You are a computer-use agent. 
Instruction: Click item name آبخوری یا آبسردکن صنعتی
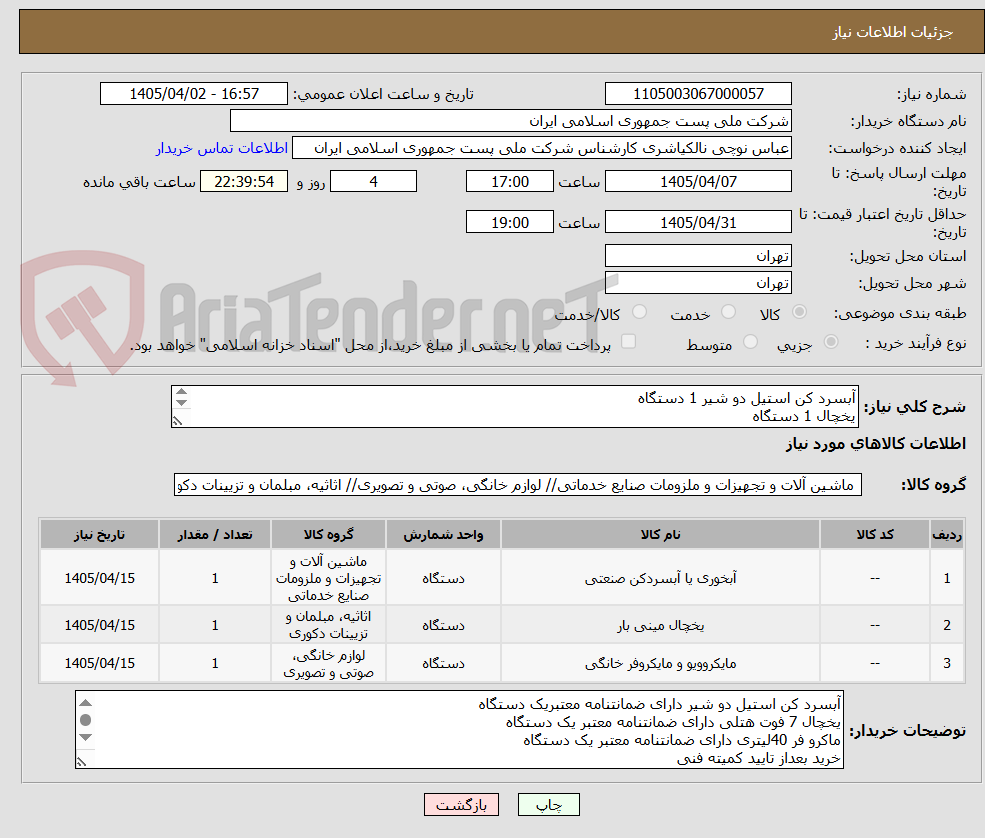[660, 579]
